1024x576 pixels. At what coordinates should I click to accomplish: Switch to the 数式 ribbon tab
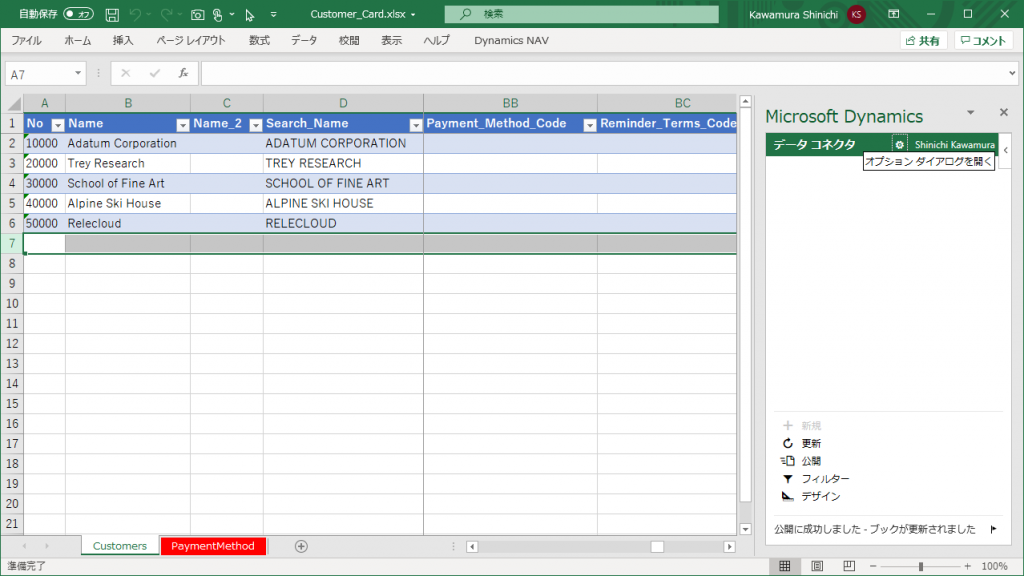click(x=259, y=40)
